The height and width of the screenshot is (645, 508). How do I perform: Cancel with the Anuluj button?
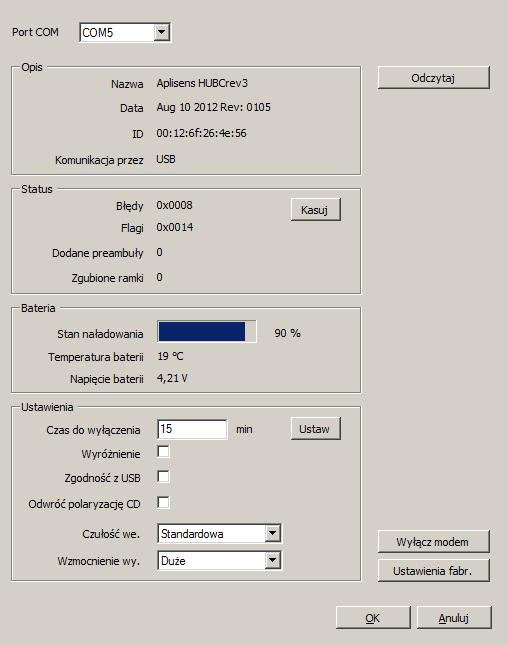(x=454, y=617)
